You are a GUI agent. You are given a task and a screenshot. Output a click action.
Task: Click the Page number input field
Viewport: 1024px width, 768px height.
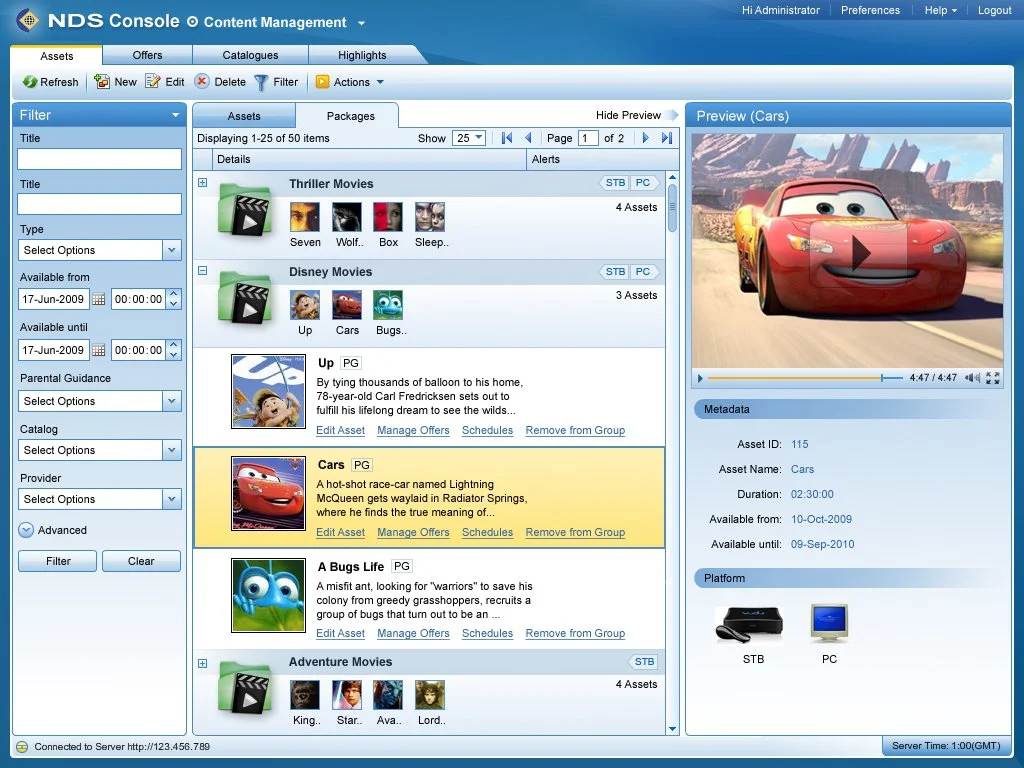coord(588,138)
